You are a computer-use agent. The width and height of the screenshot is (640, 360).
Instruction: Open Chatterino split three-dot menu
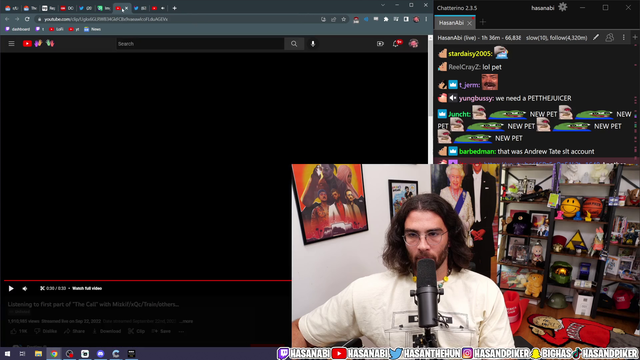pos(623,38)
